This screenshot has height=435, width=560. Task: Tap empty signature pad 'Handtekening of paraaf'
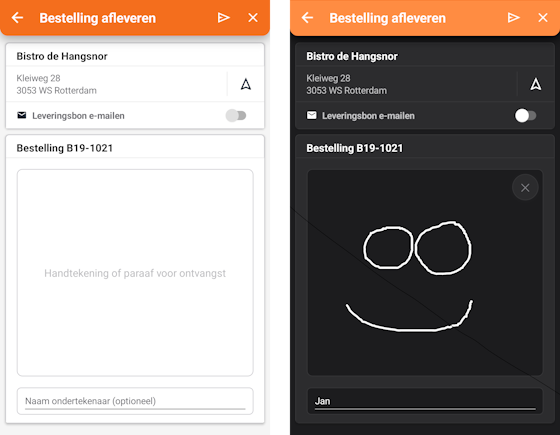(135, 273)
